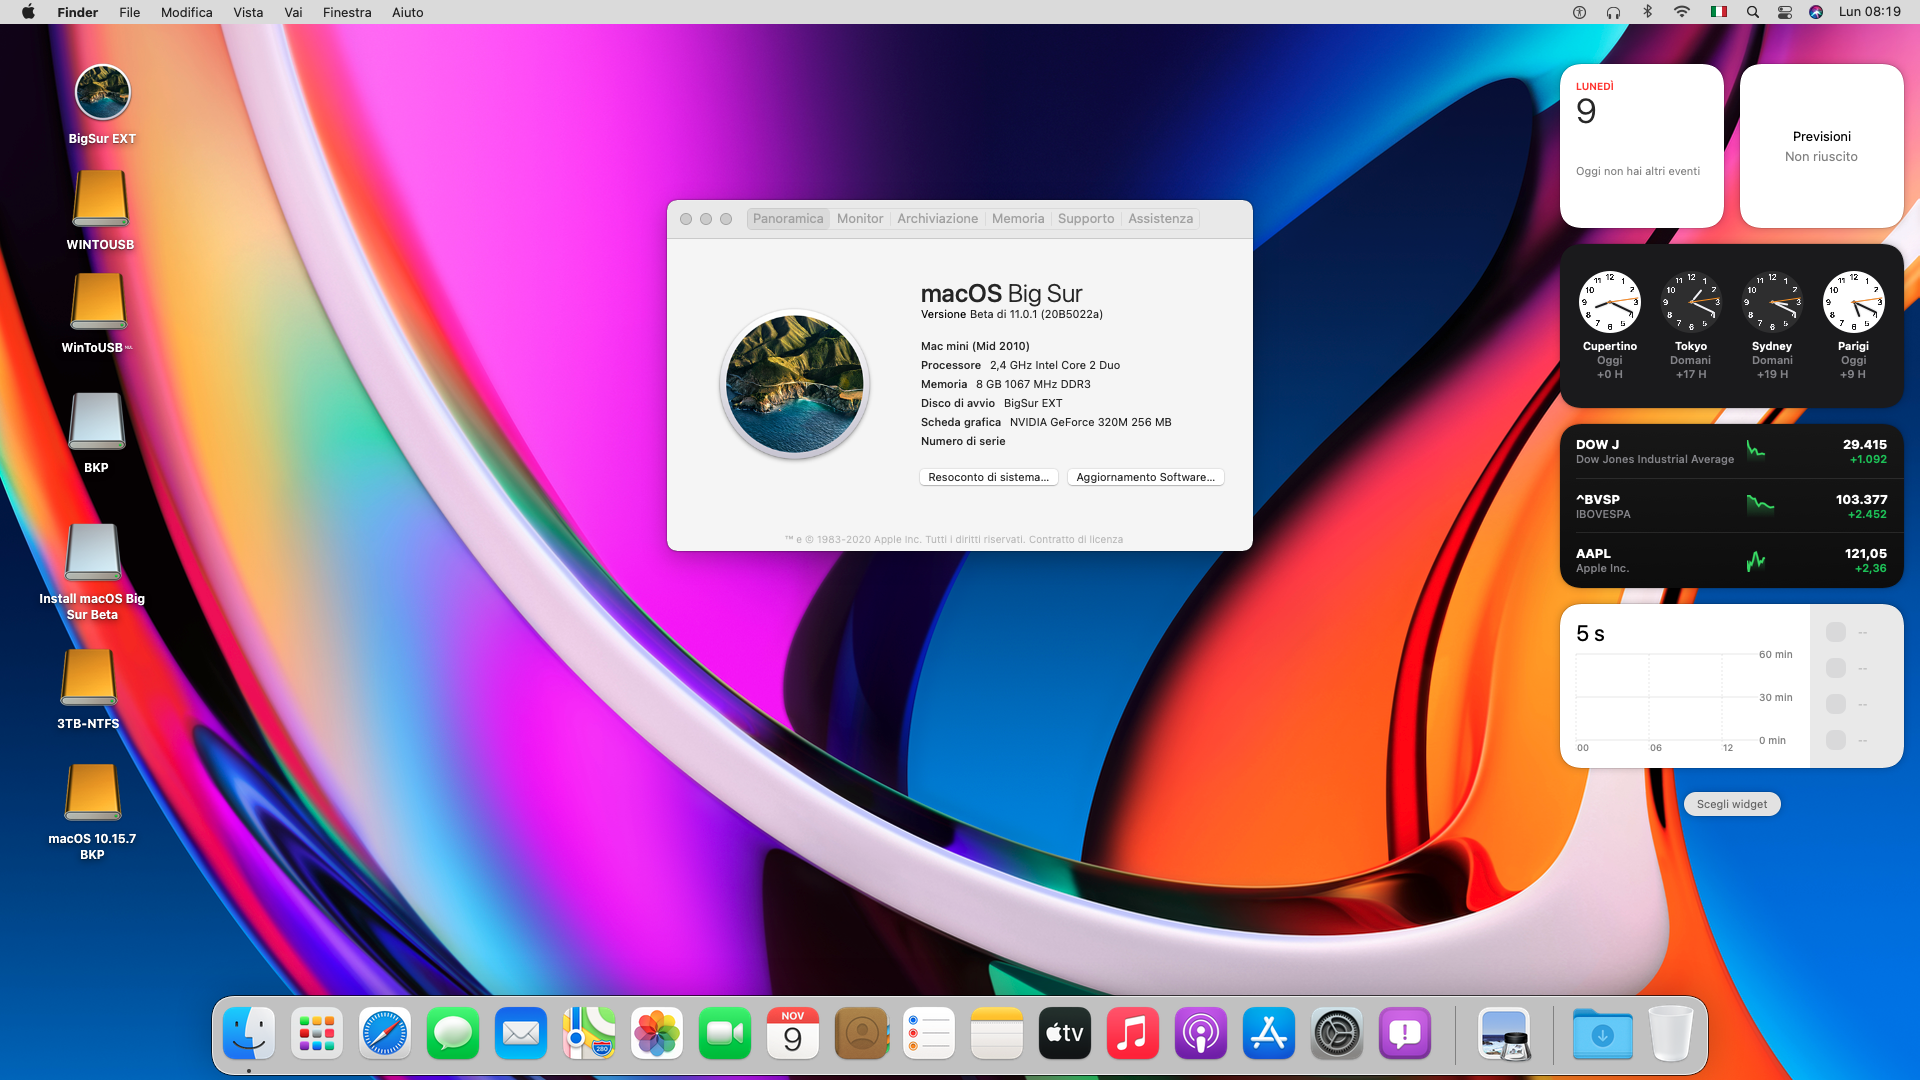The width and height of the screenshot is (1920, 1080).
Task: Open the Apple TV app
Action: pos(1065,1033)
